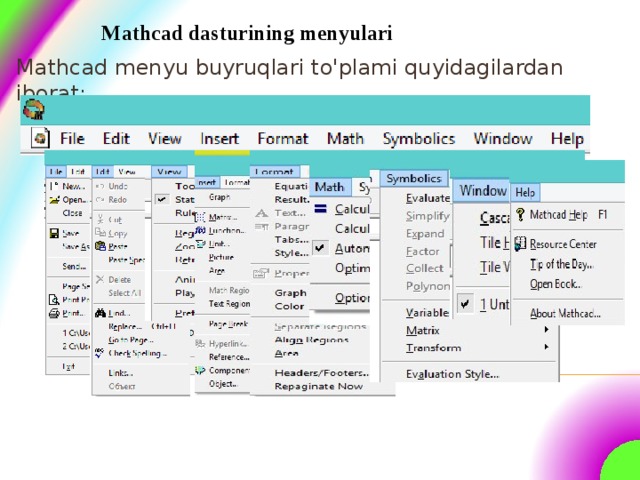Choose 'Save As' in the File menu
Image resolution: width=640 pixels, height=480 pixels.
point(76,247)
